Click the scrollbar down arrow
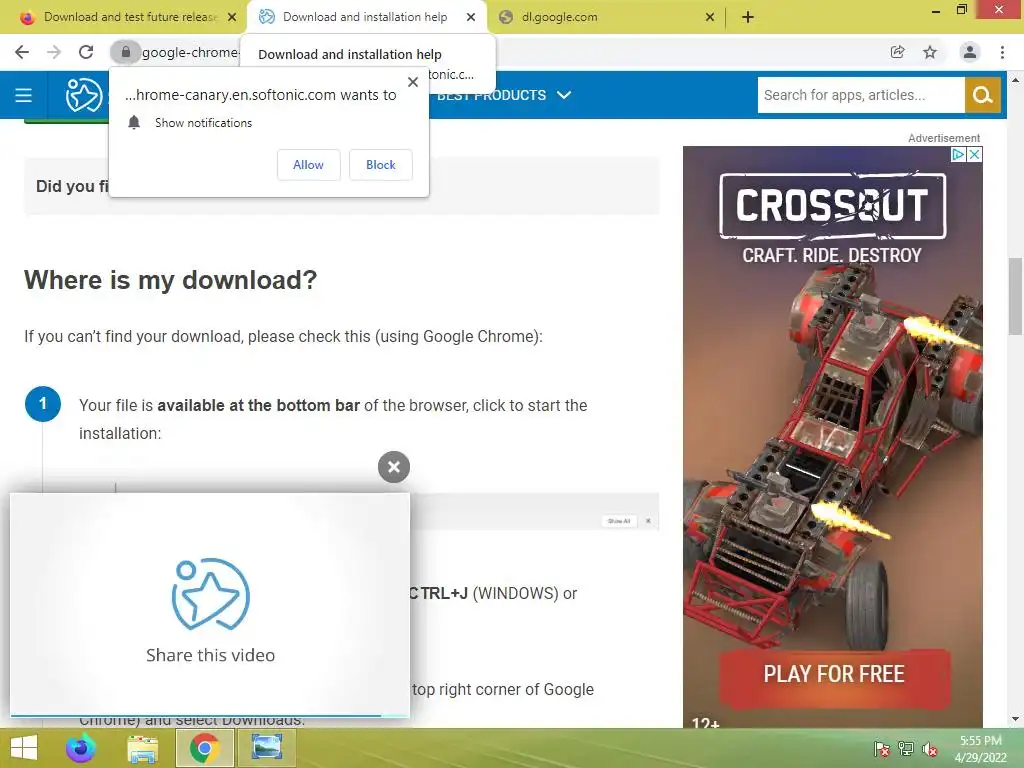Viewport: 1024px width, 768px height. click(1015, 719)
